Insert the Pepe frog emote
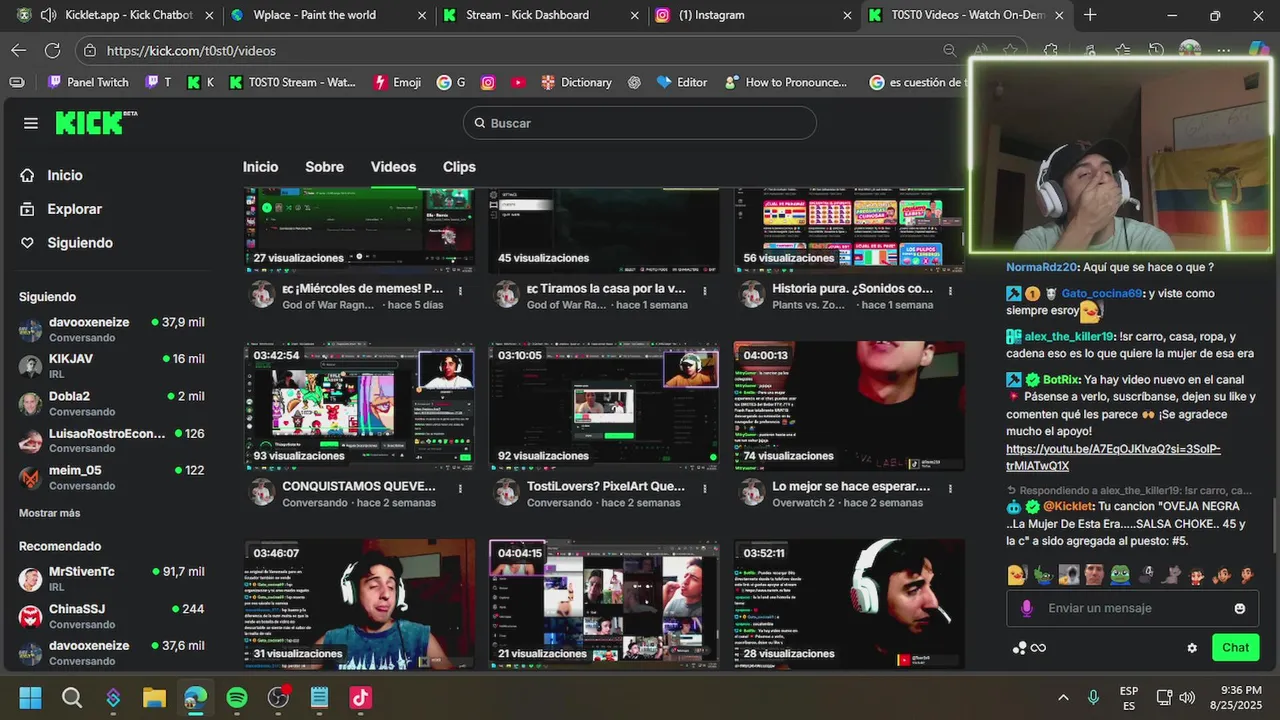Image resolution: width=1280 pixels, height=720 pixels. (1120, 574)
